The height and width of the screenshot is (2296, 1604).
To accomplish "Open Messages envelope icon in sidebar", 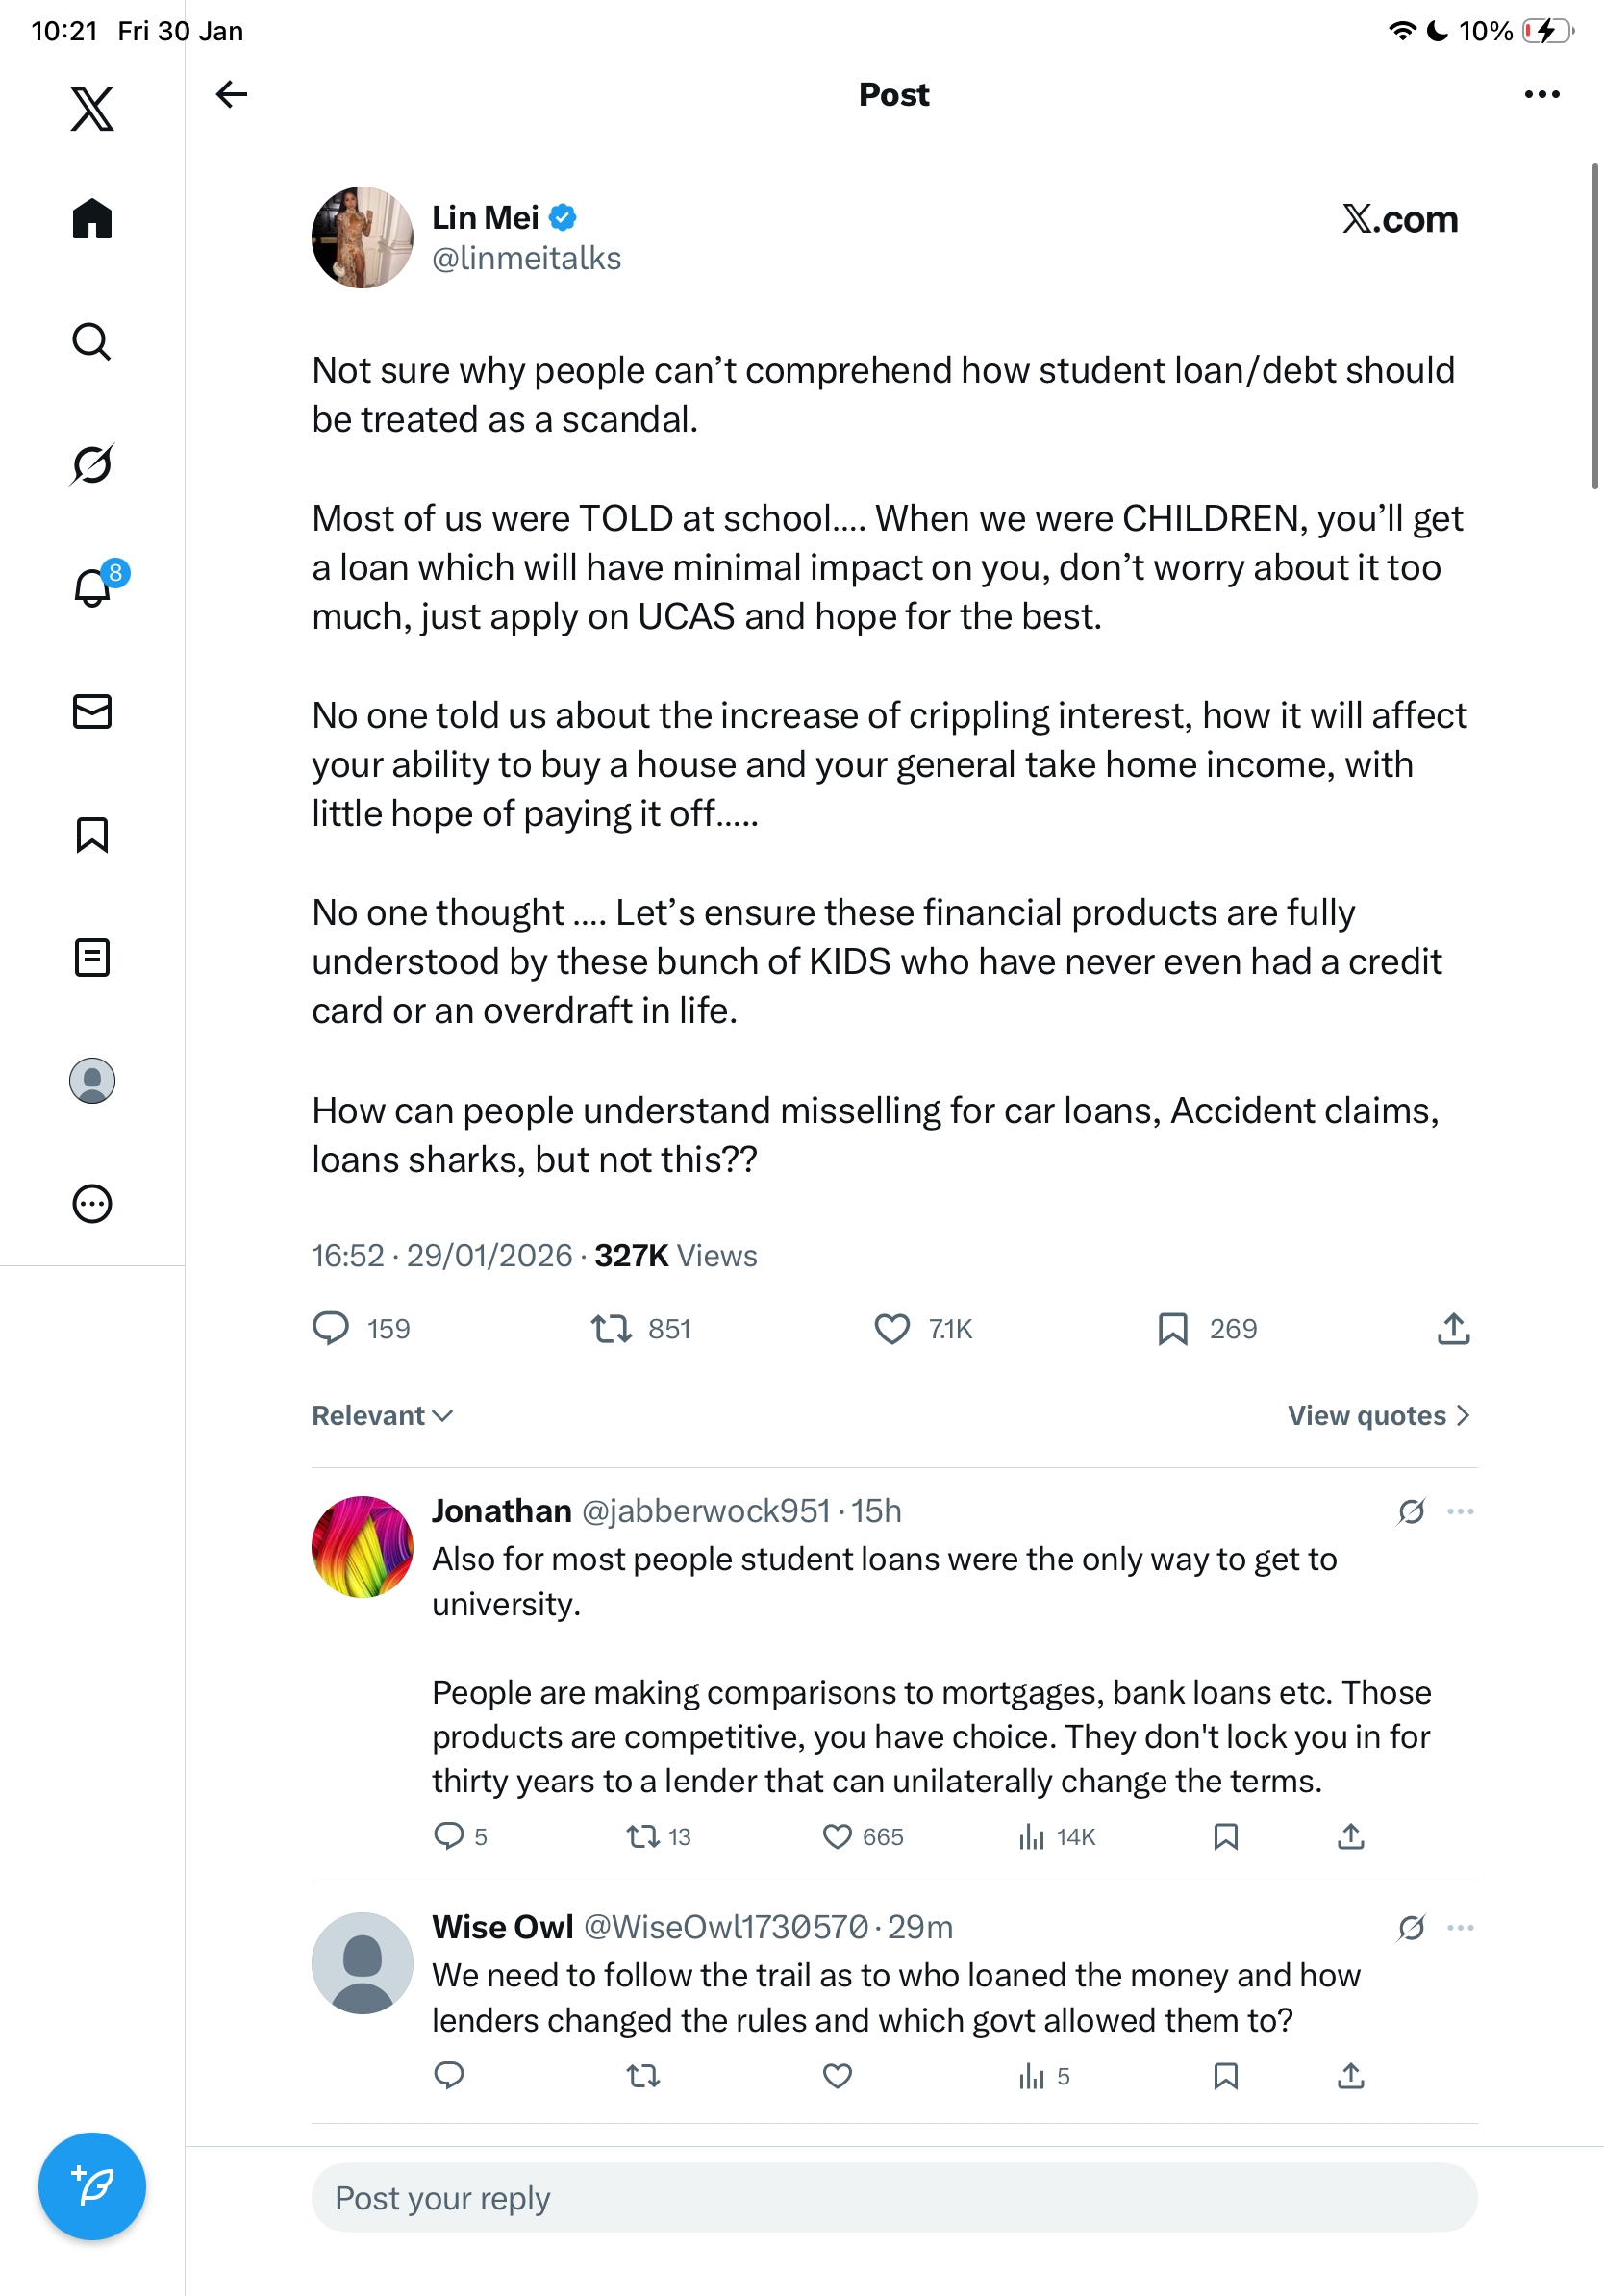I will [92, 711].
